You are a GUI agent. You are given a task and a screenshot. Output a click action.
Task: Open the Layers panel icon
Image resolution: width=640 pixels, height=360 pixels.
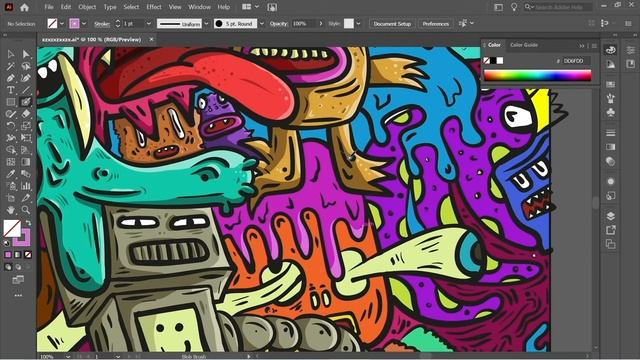(x=611, y=216)
